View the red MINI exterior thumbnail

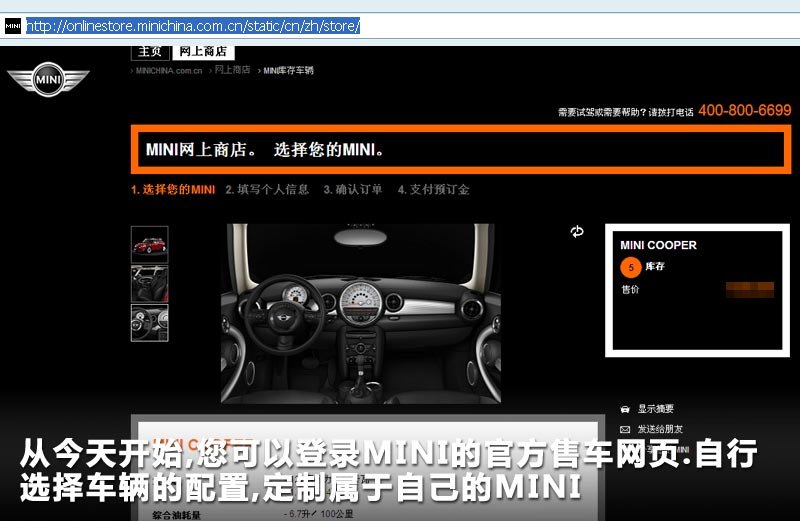point(149,244)
